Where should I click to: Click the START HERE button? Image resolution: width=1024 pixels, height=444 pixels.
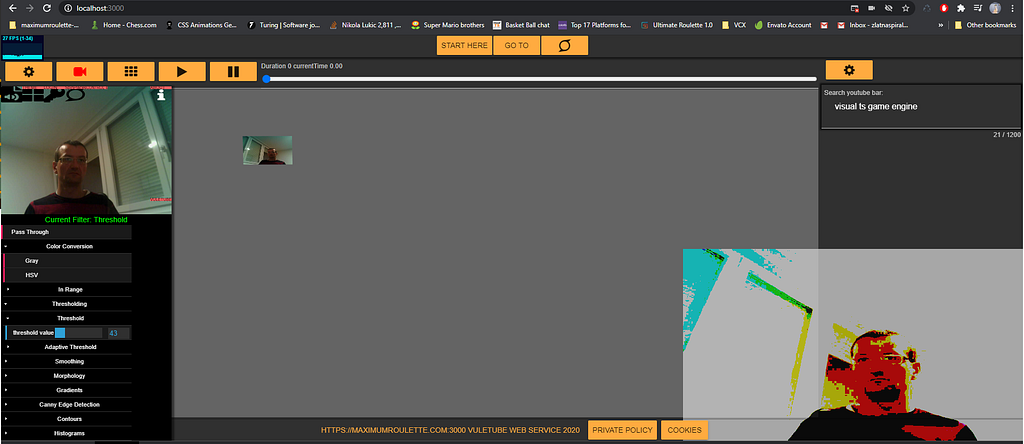click(464, 46)
